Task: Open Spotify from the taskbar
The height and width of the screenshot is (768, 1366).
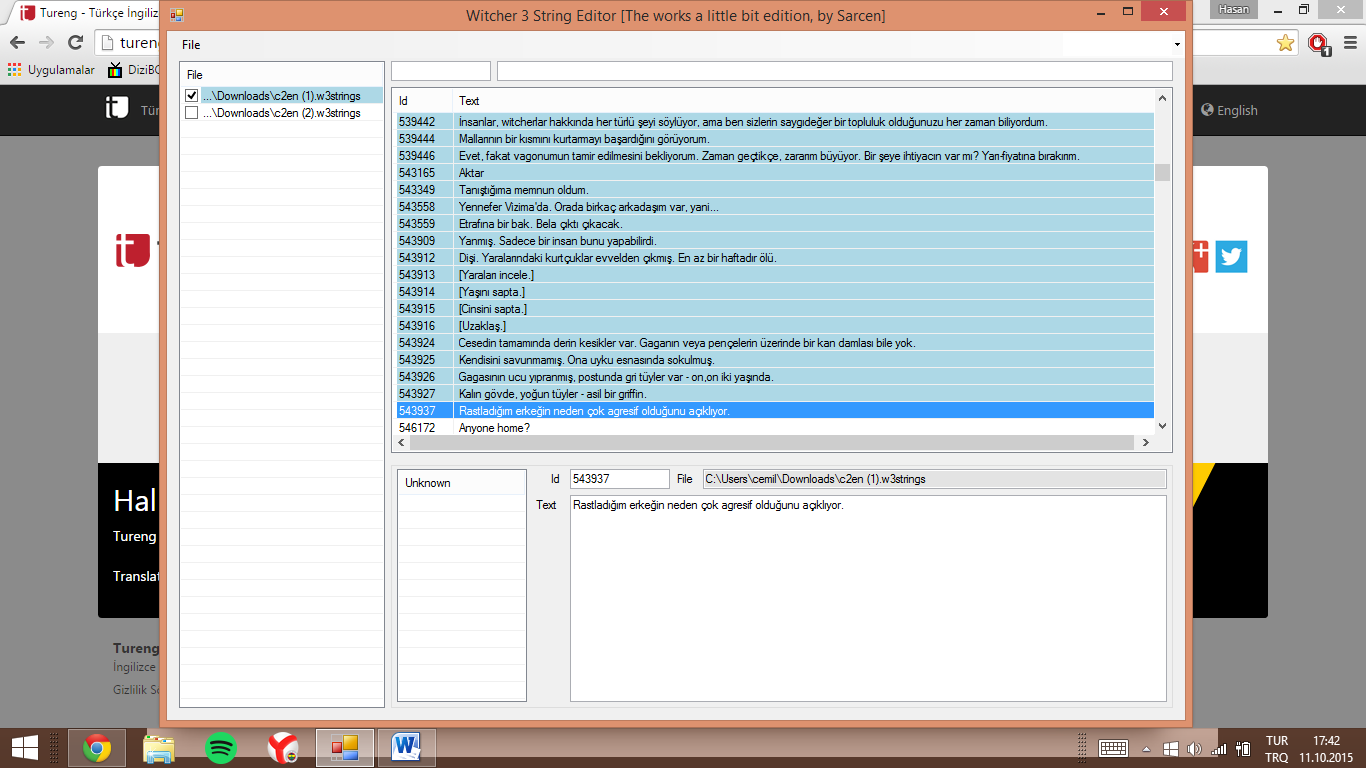Action: (221, 748)
